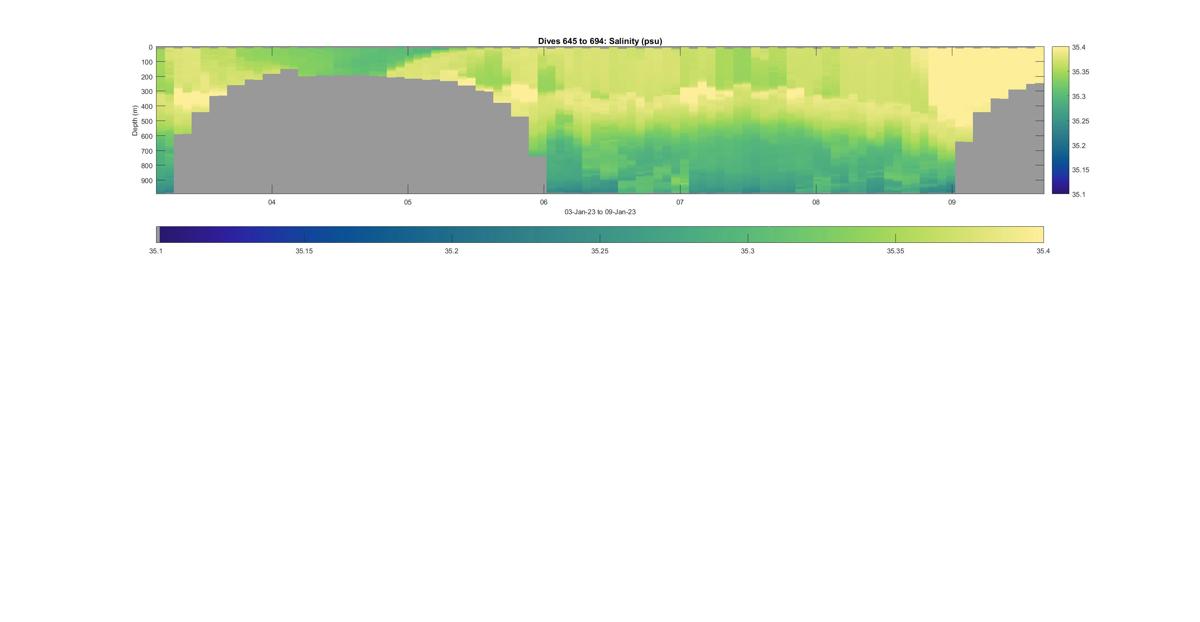Click depth axis tick "500"
1200x622 pixels.
tap(146, 122)
